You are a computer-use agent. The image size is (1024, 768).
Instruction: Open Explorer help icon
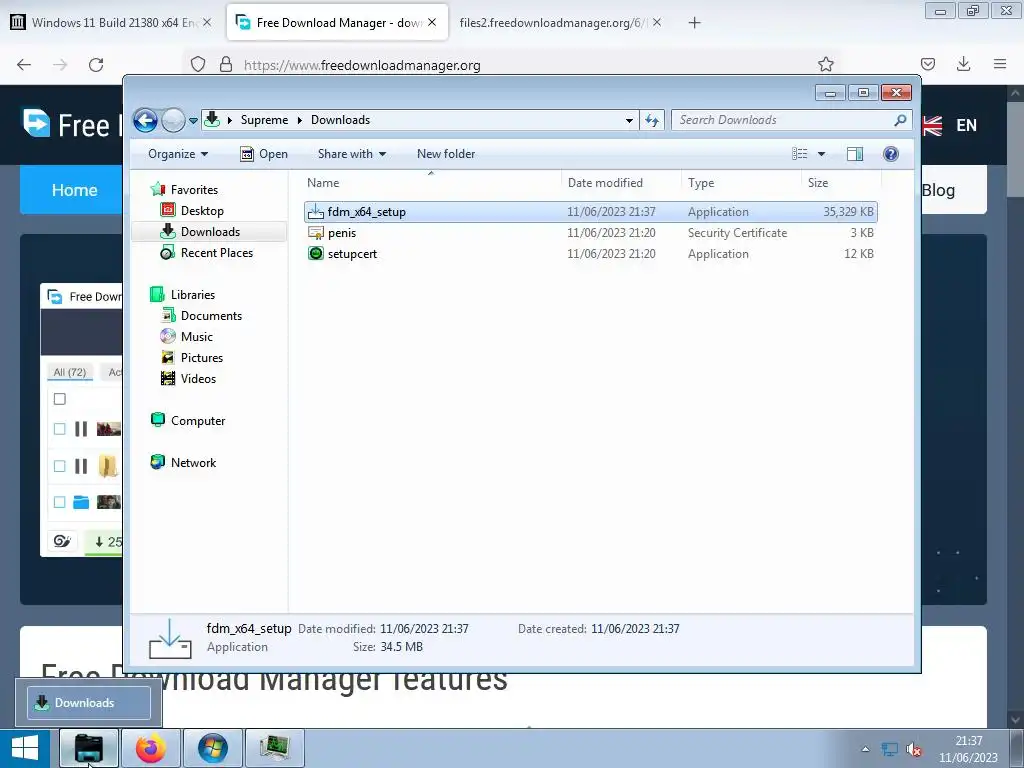tap(891, 154)
